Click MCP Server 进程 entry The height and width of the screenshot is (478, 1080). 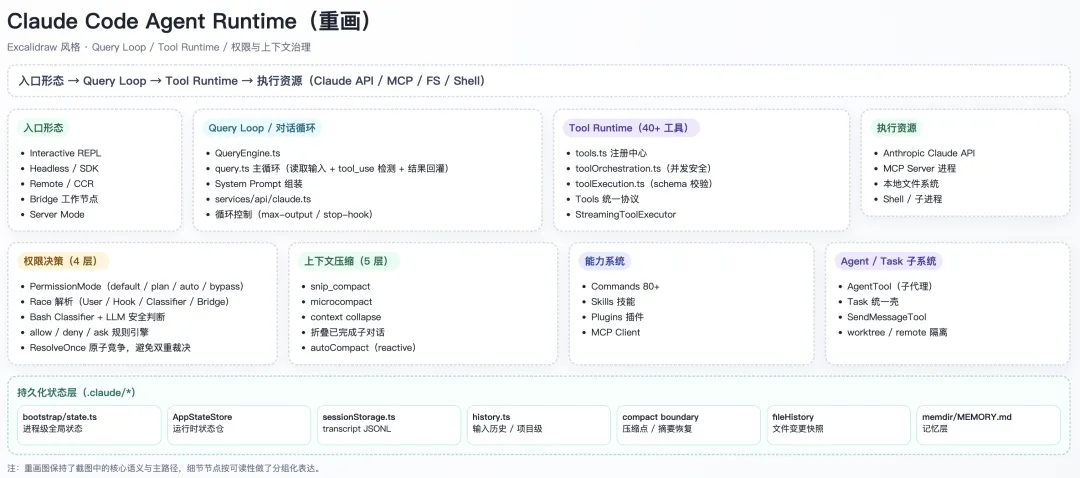point(920,169)
